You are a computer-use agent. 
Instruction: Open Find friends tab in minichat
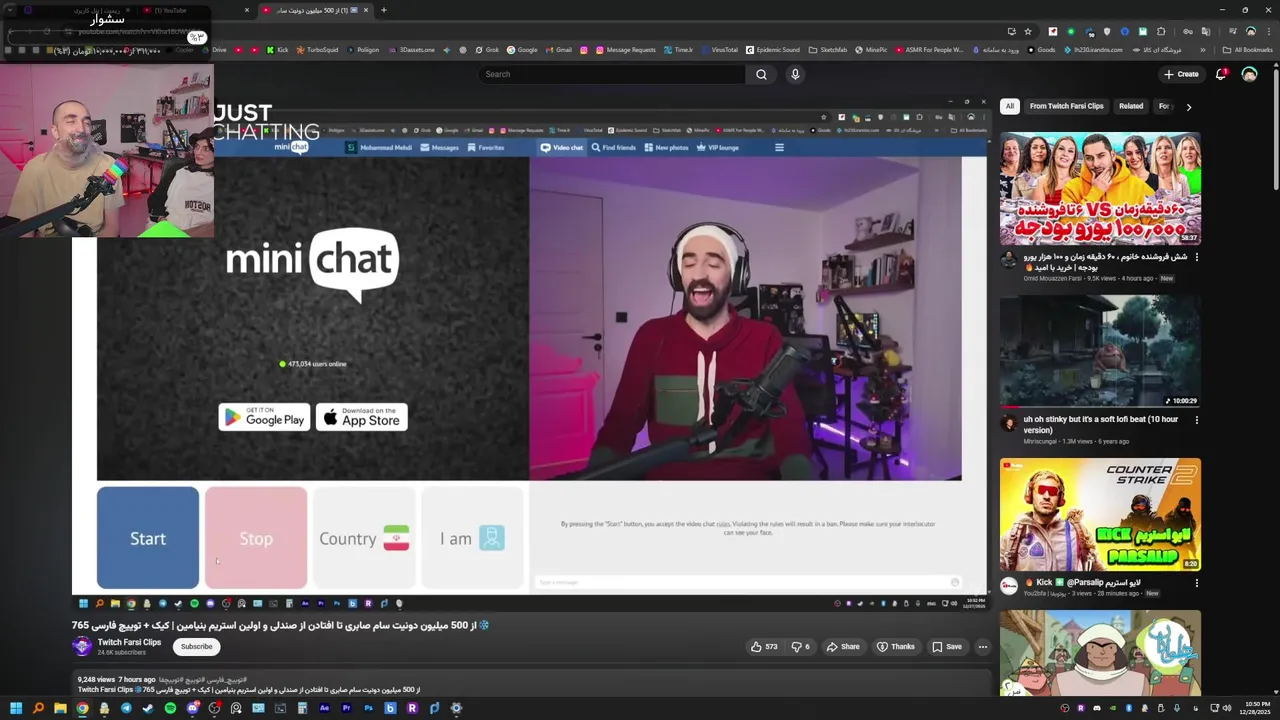pyautogui.click(x=614, y=147)
